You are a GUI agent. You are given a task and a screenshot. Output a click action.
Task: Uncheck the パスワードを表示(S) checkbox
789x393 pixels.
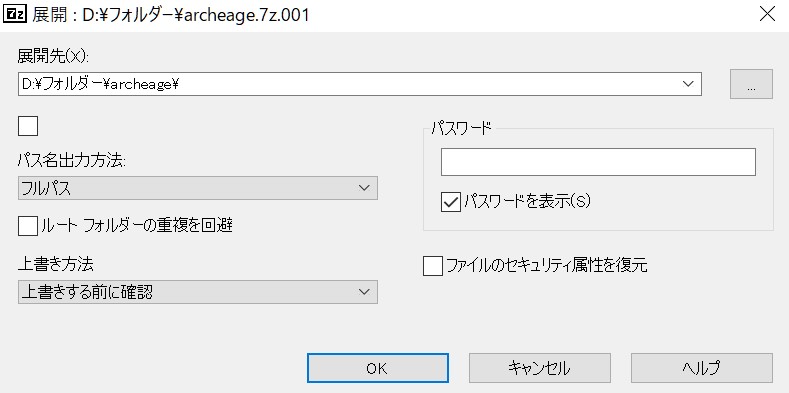click(x=451, y=202)
